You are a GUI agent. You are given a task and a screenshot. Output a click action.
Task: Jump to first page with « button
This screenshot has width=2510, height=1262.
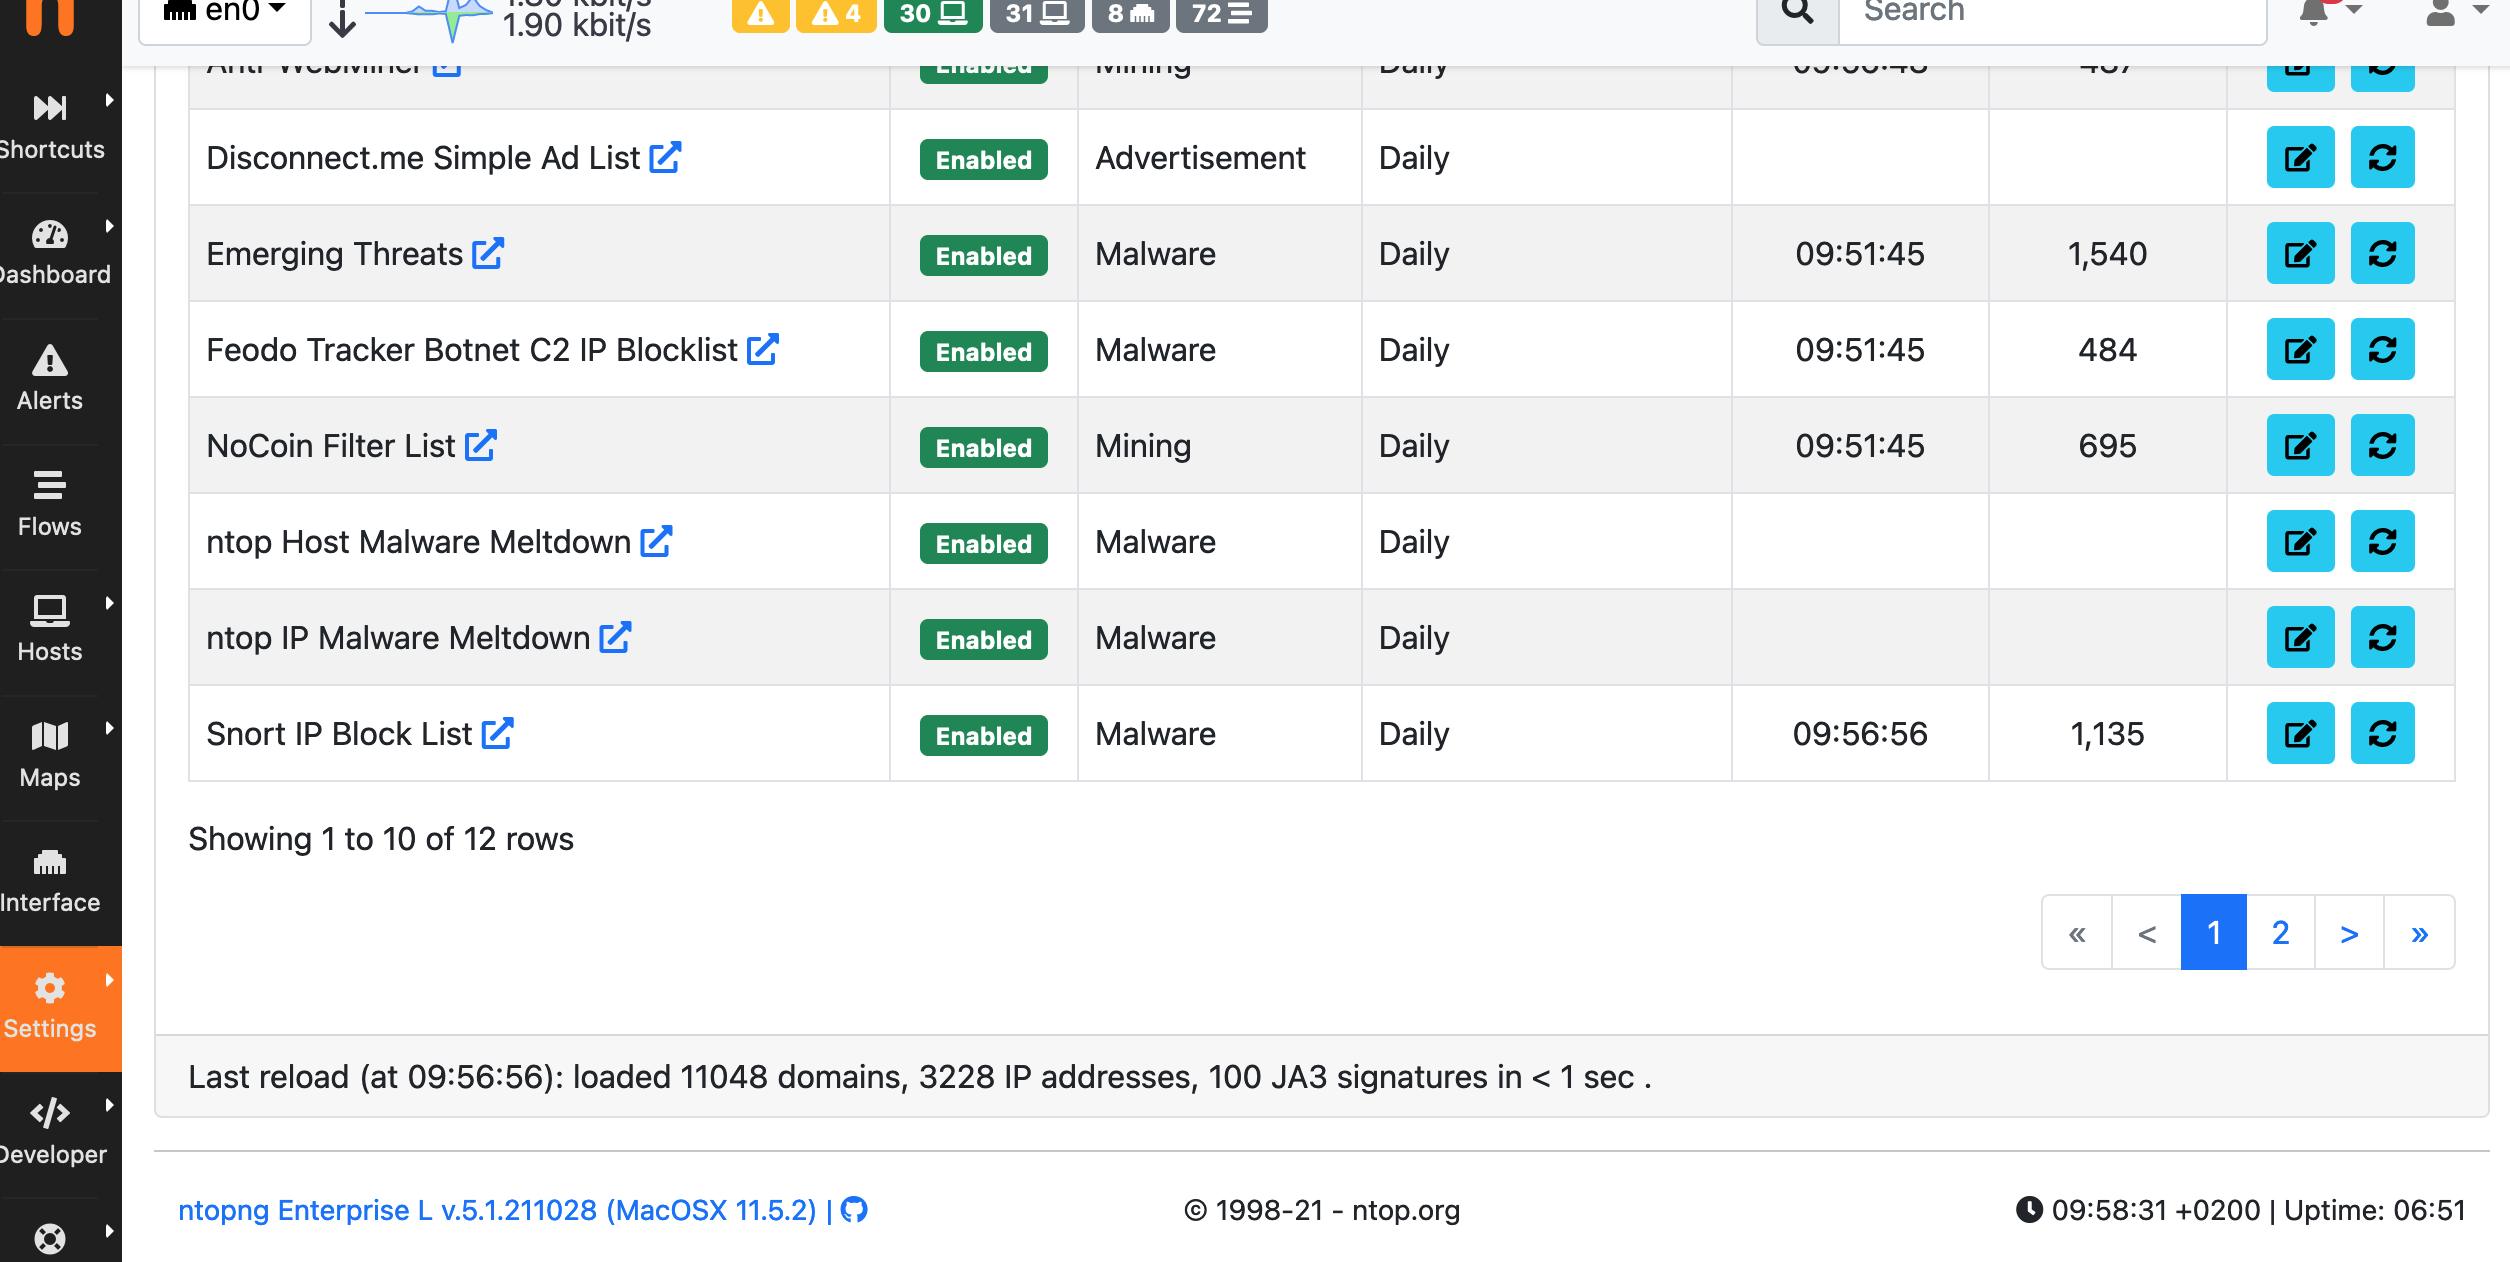click(x=2077, y=932)
